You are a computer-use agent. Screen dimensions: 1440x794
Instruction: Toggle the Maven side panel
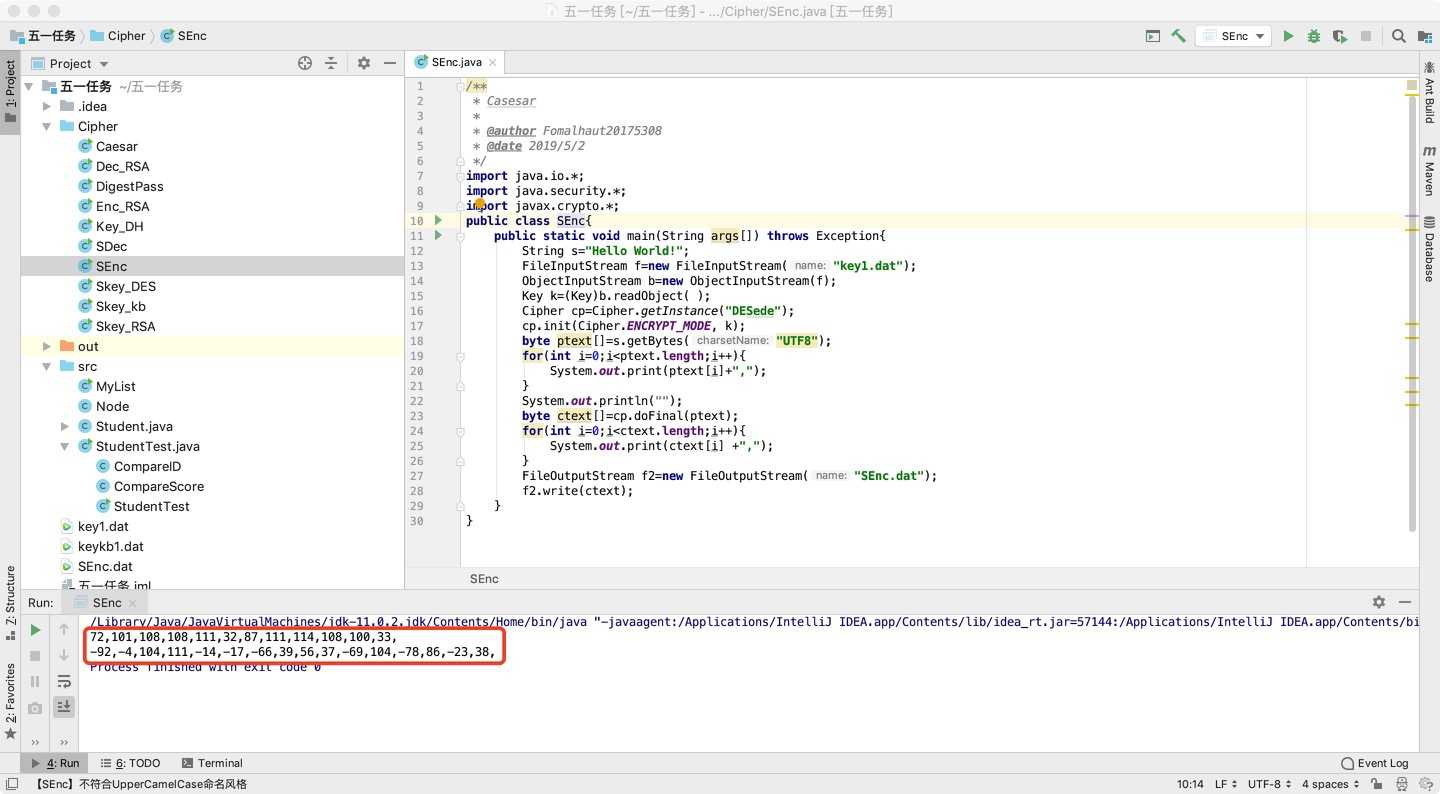pos(1429,170)
